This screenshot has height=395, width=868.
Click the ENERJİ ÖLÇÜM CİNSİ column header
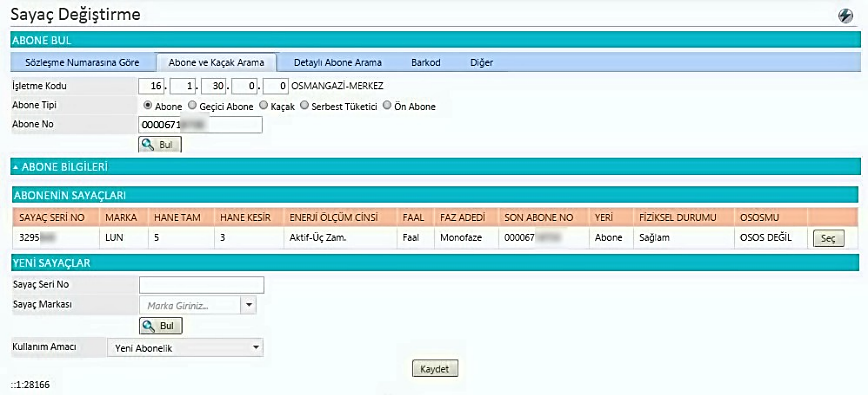click(340, 217)
